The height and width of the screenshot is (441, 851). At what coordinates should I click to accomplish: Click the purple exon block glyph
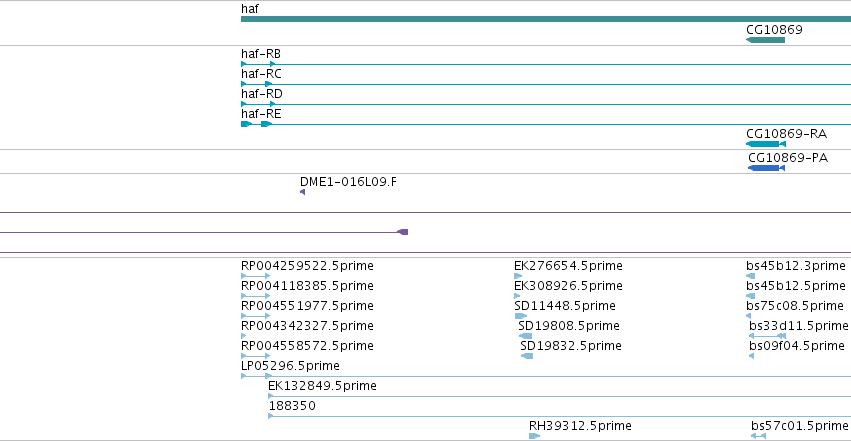(x=402, y=232)
